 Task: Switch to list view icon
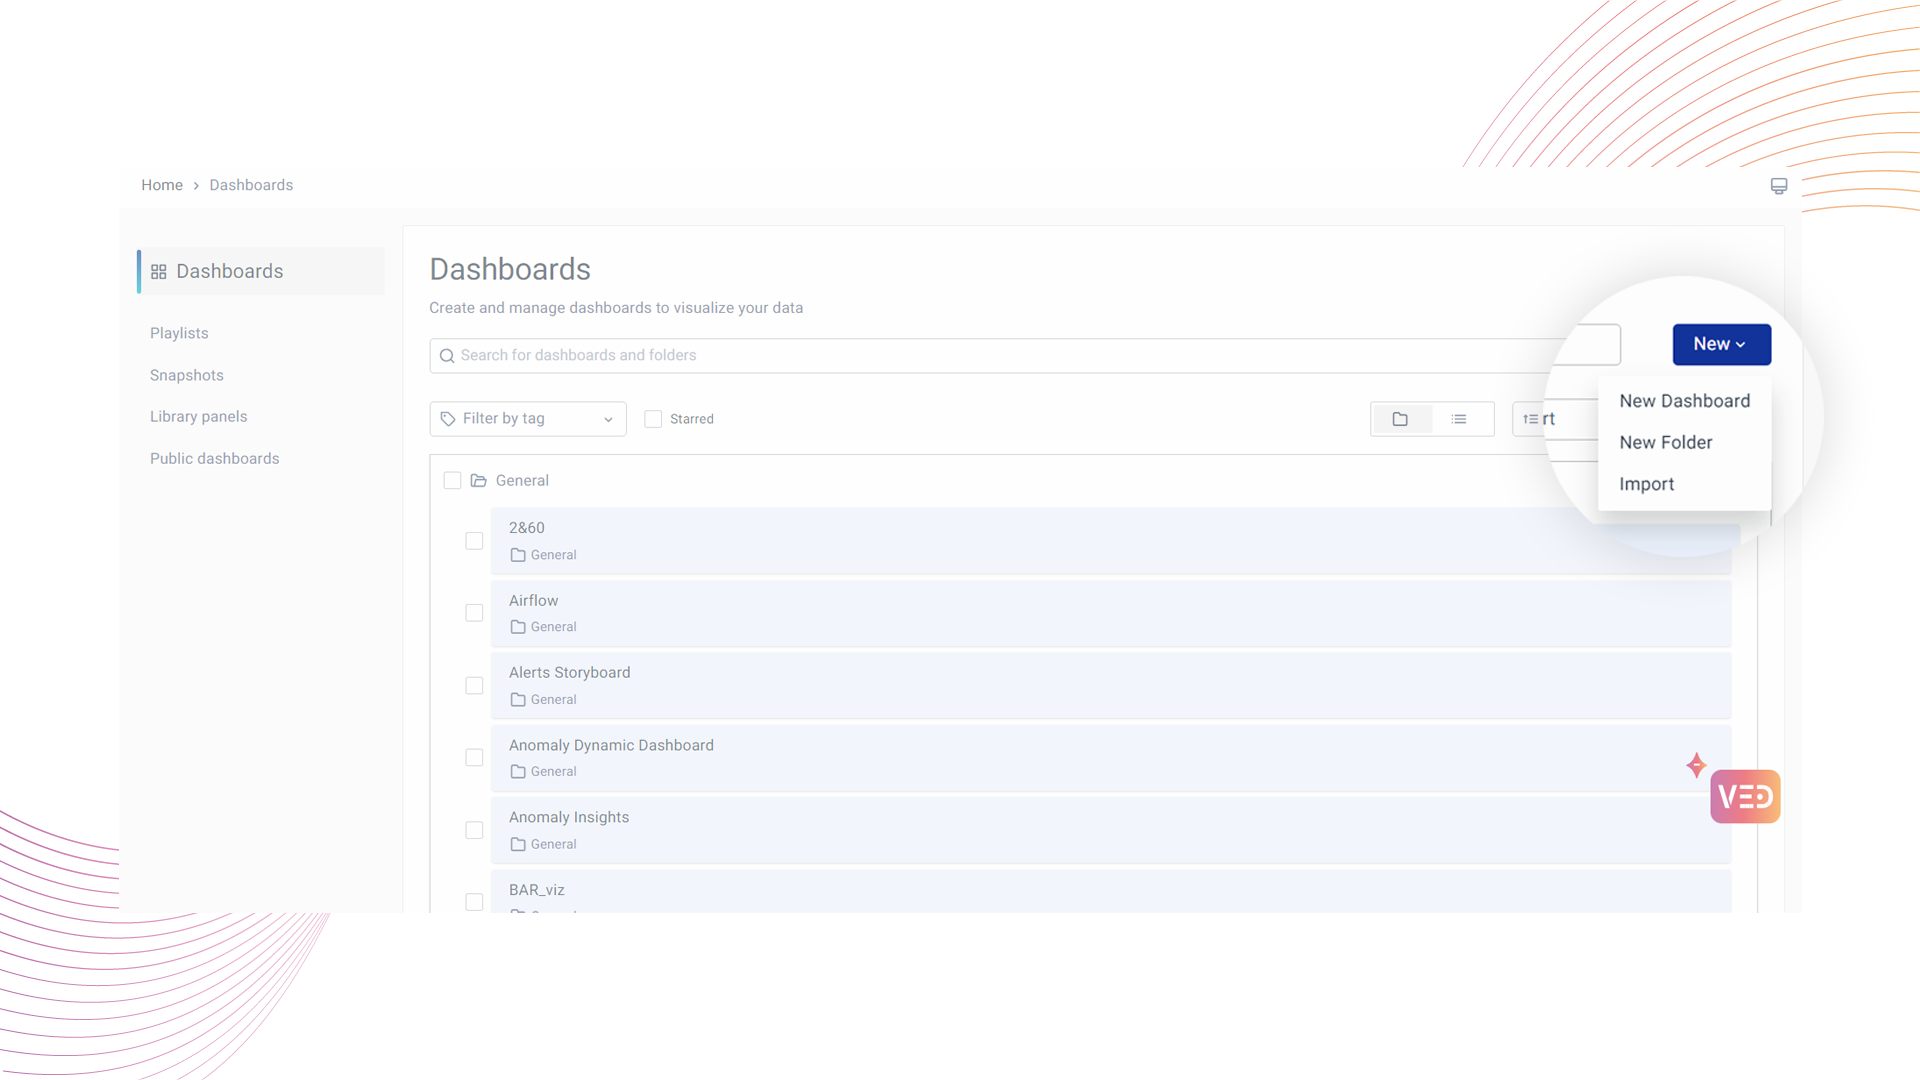coord(1459,419)
